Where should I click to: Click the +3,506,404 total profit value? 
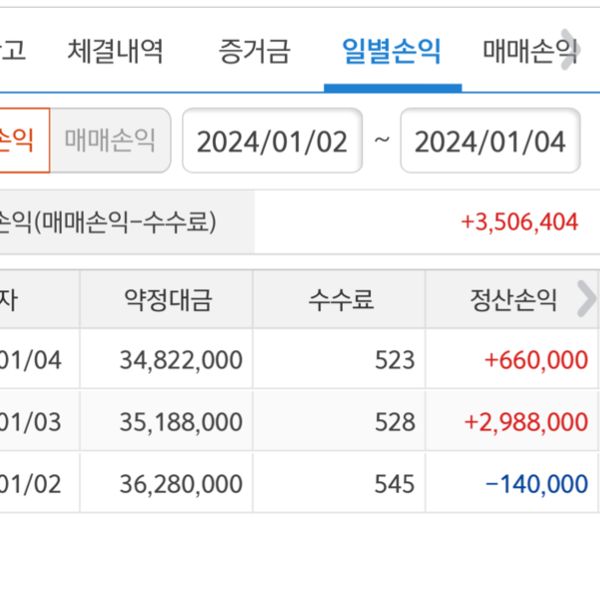(x=519, y=222)
